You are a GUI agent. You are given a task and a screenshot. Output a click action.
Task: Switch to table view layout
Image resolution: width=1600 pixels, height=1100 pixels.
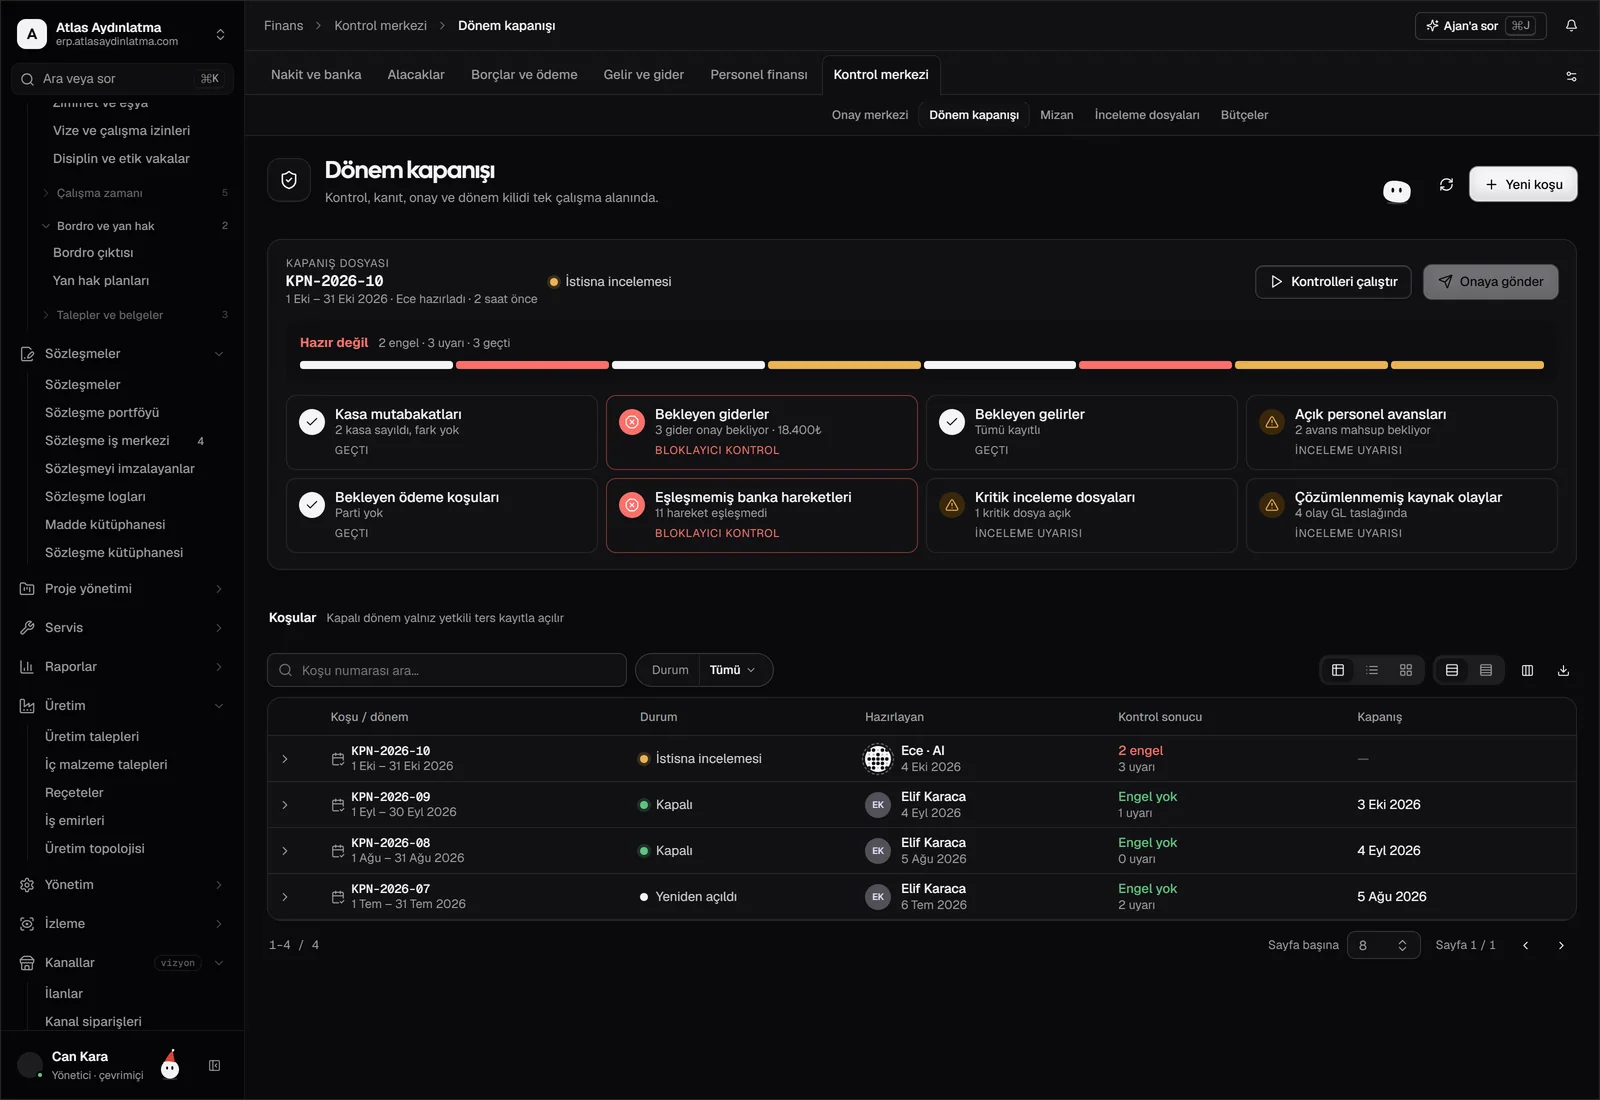click(1338, 670)
